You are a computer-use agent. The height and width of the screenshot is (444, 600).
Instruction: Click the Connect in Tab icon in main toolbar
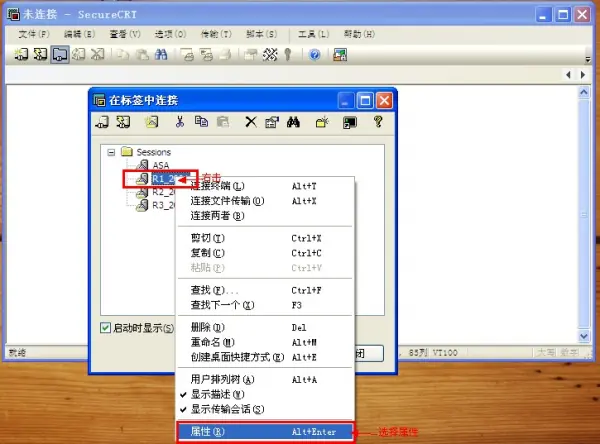coord(60,55)
